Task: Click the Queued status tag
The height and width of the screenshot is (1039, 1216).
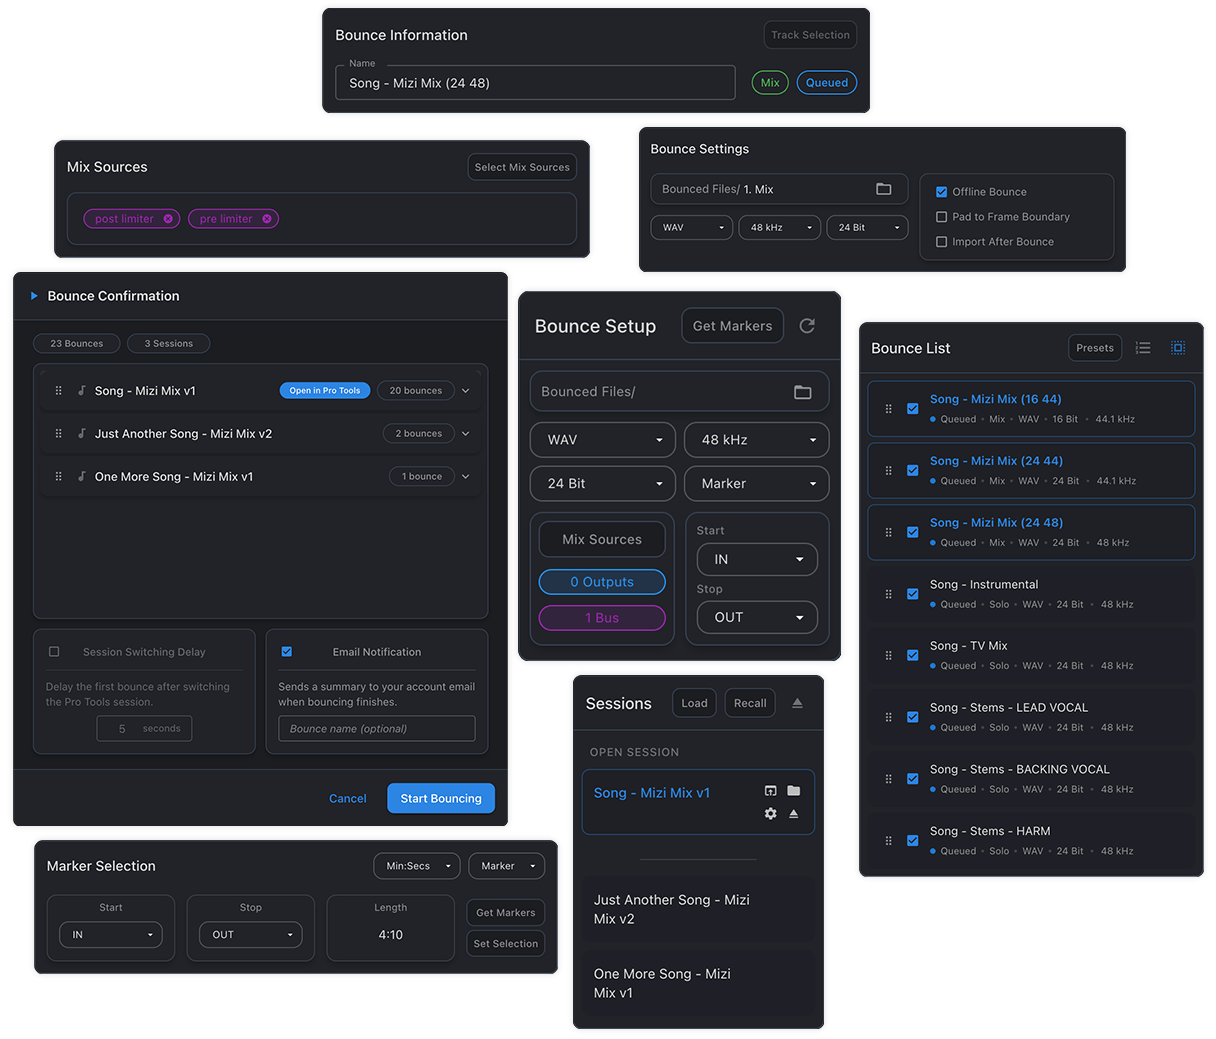Action: [827, 83]
